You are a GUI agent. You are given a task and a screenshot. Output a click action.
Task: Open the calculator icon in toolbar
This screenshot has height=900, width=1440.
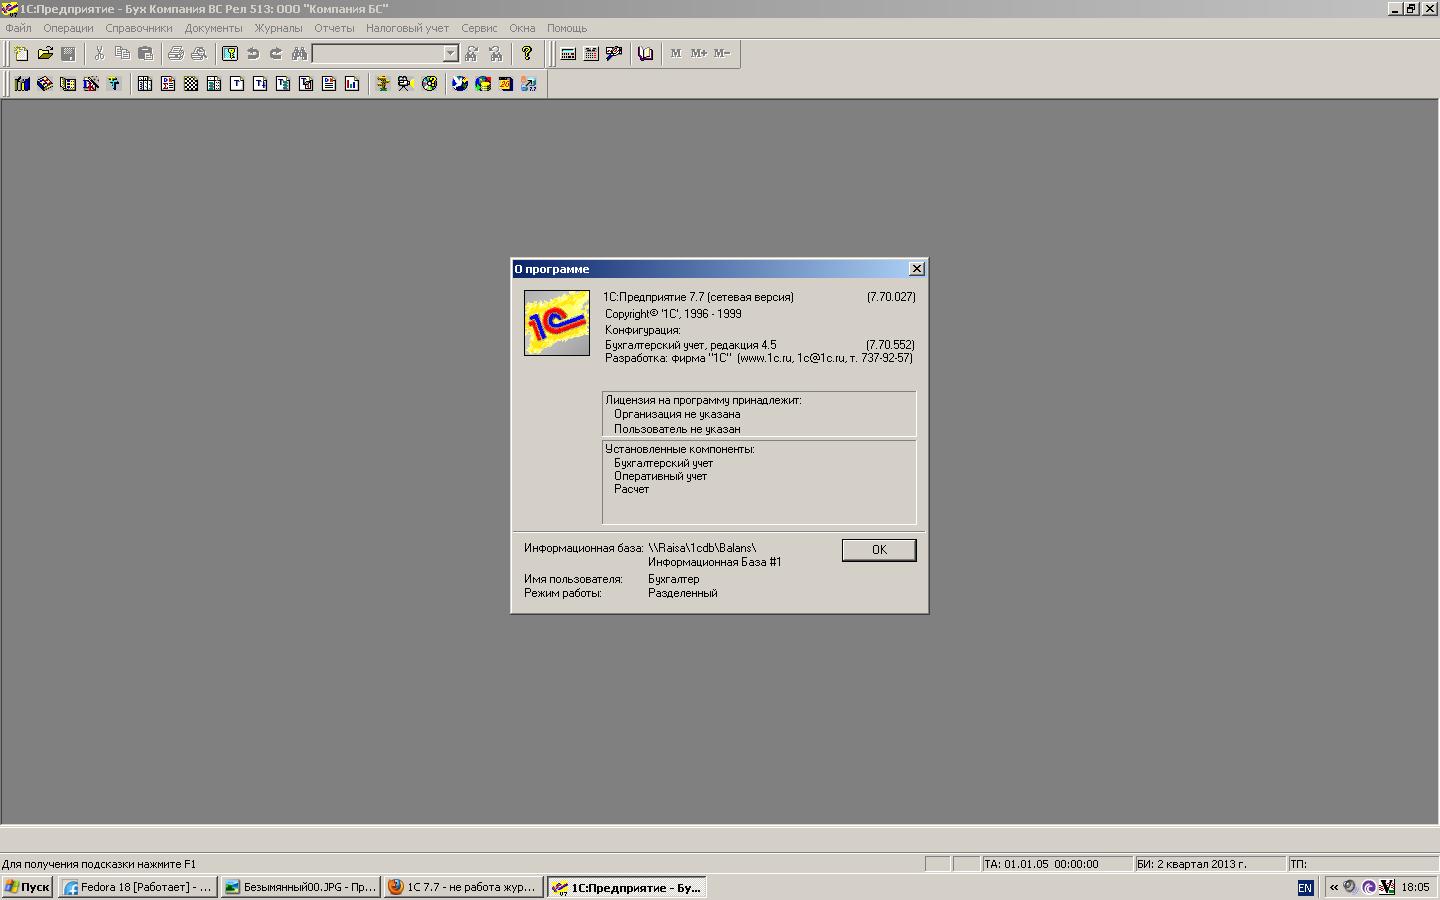pyautogui.click(x=568, y=54)
